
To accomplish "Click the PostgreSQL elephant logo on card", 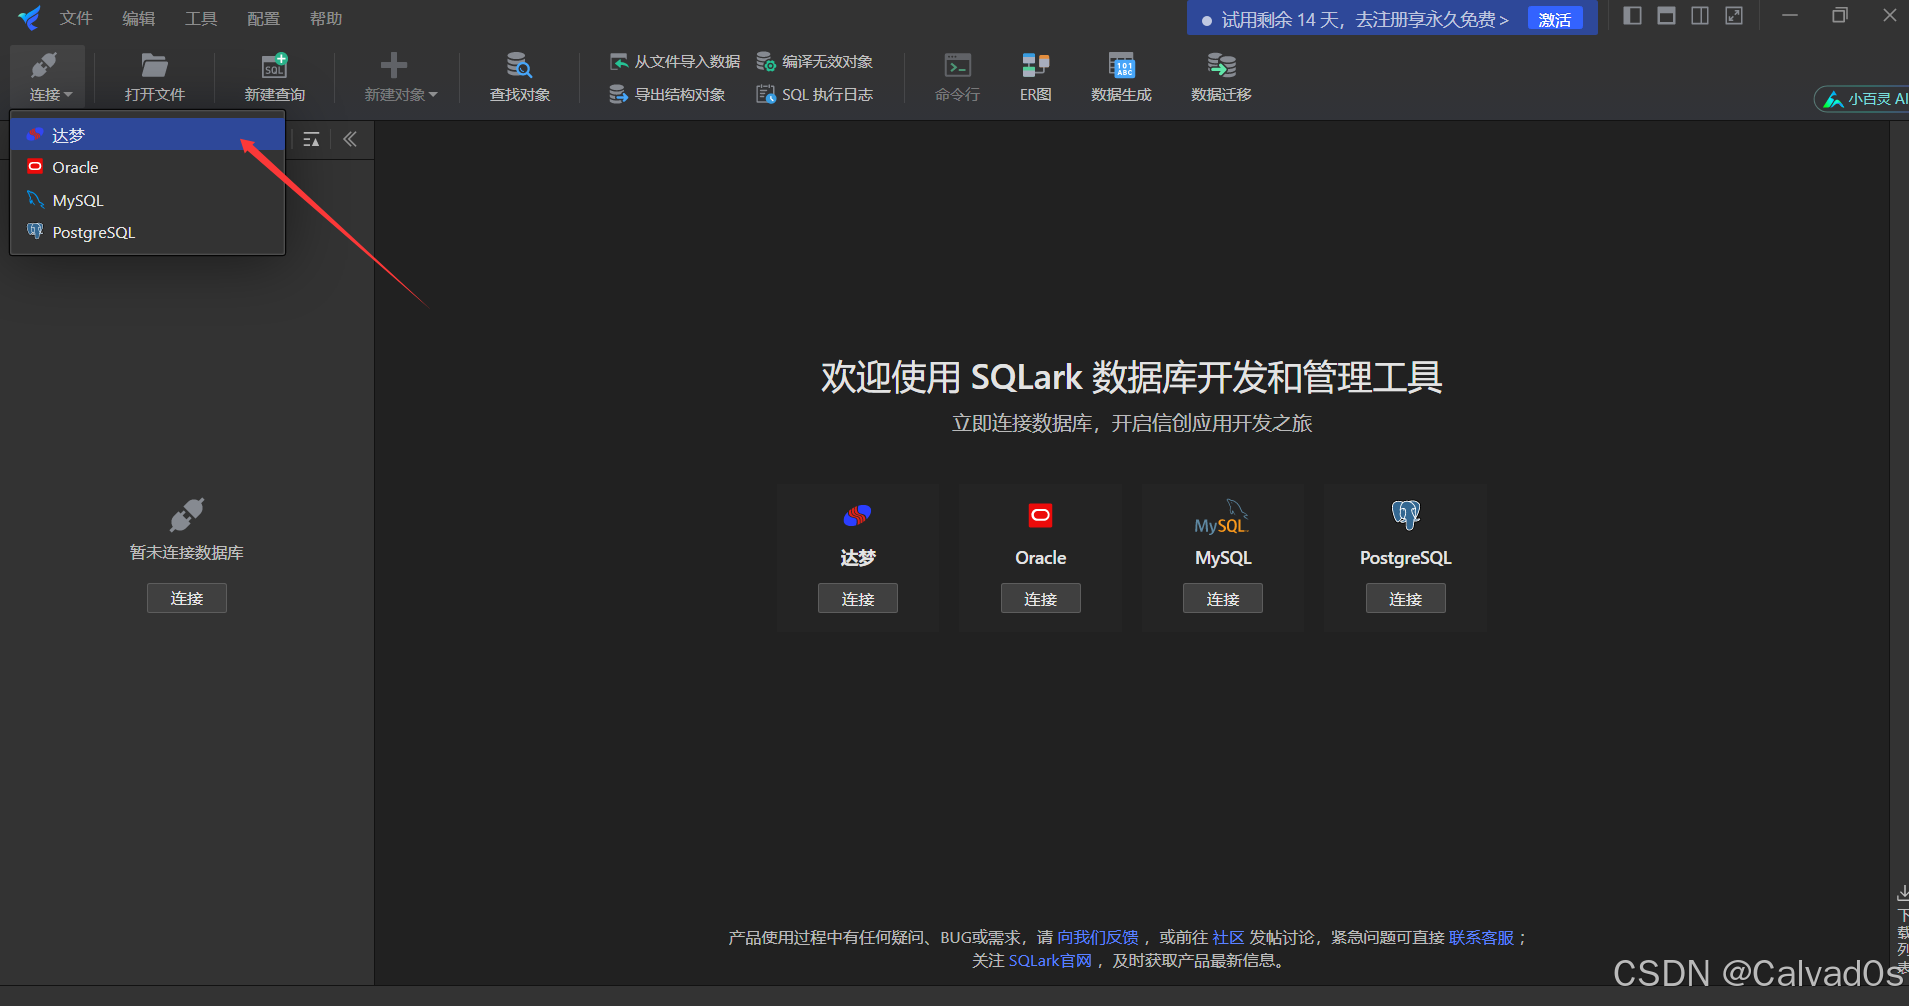I will pos(1405,515).
